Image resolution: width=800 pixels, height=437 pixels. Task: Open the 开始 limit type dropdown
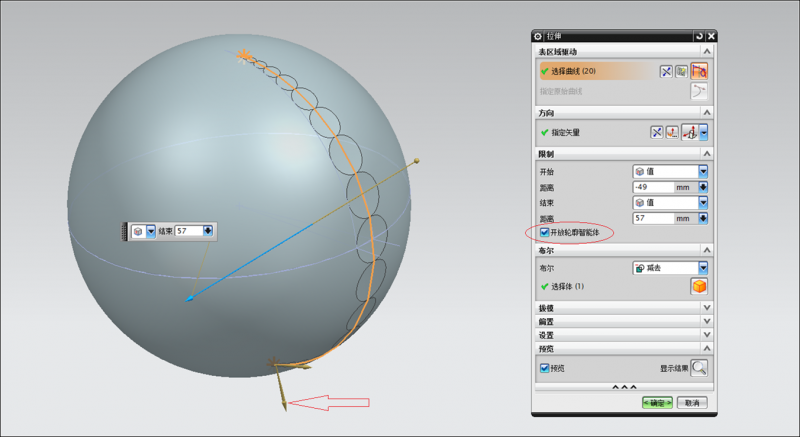pos(703,172)
